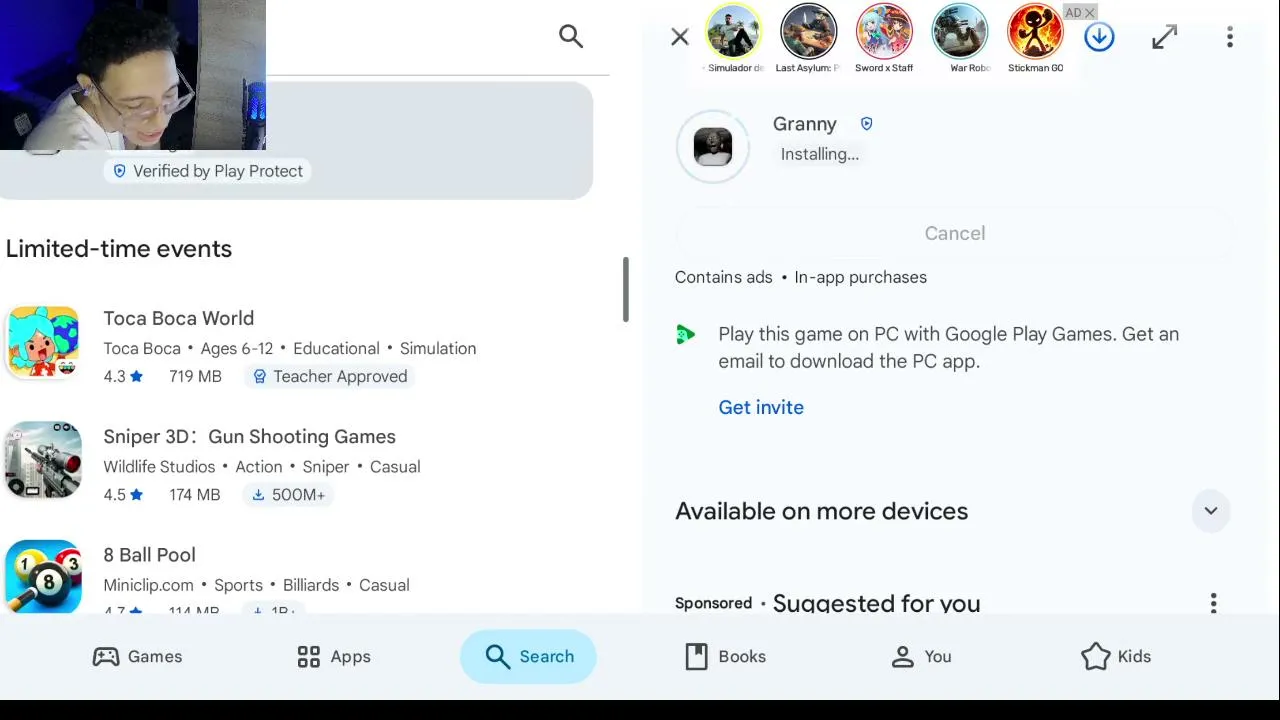1280x720 pixels.
Task: Open the Books tab
Action: pos(725,656)
